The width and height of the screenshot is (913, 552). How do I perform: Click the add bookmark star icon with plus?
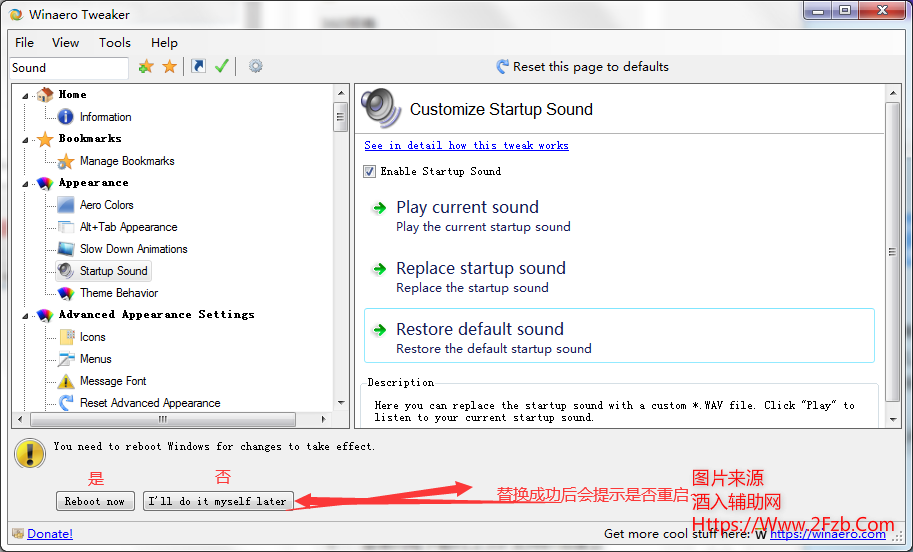[x=146, y=66]
